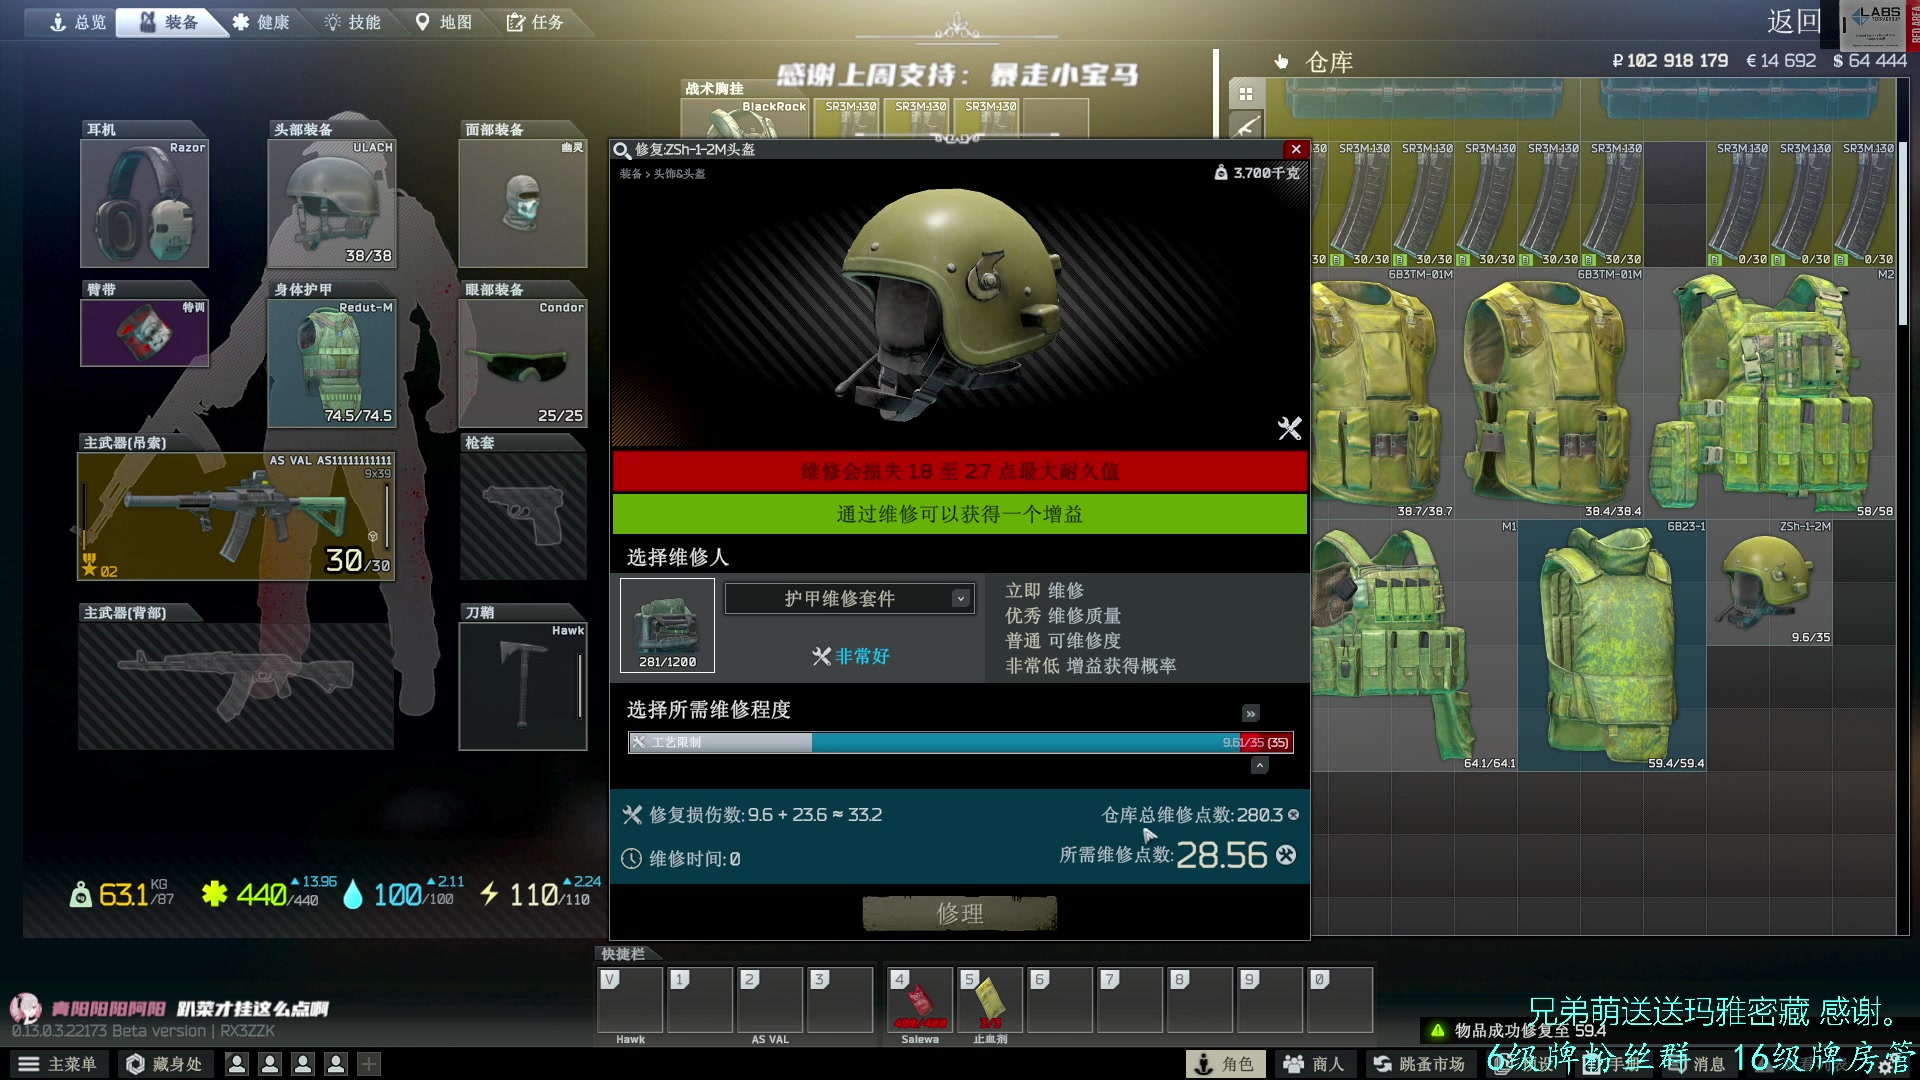The image size is (1920, 1080).
Task: Open the 主菜单 main menu
Action: pos(58,1064)
